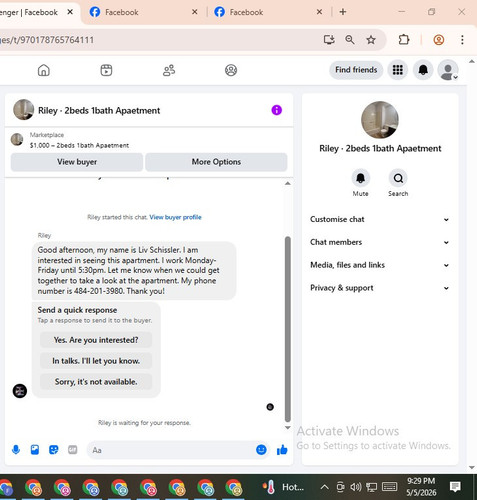Close the third Facebook tab

point(319,12)
